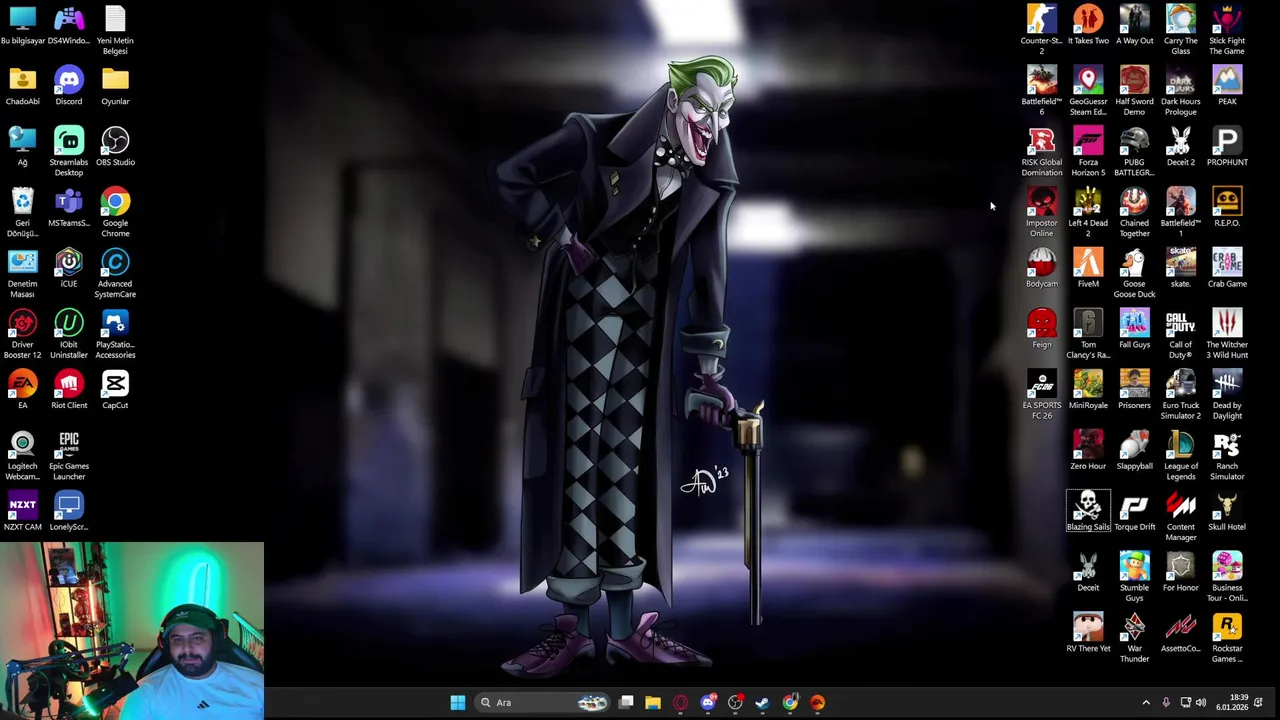1280x720 pixels.
Task: Open the Geri Dönüşüm recycle bin
Action: pyautogui.click(x=22, y=212)
